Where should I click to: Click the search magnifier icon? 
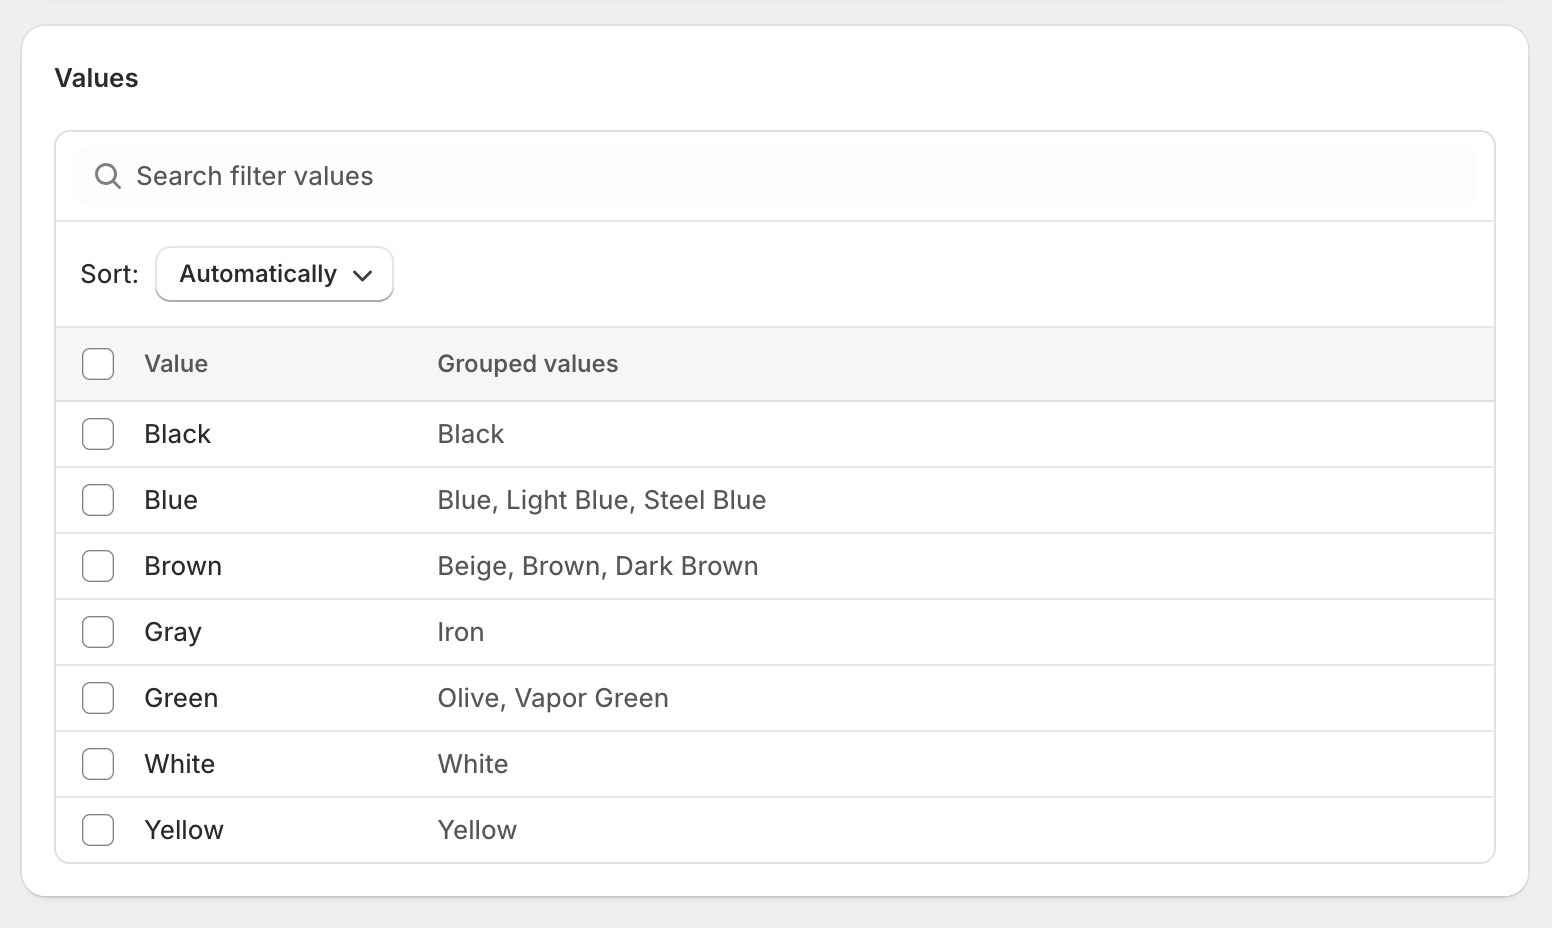[x=108, y=176]
